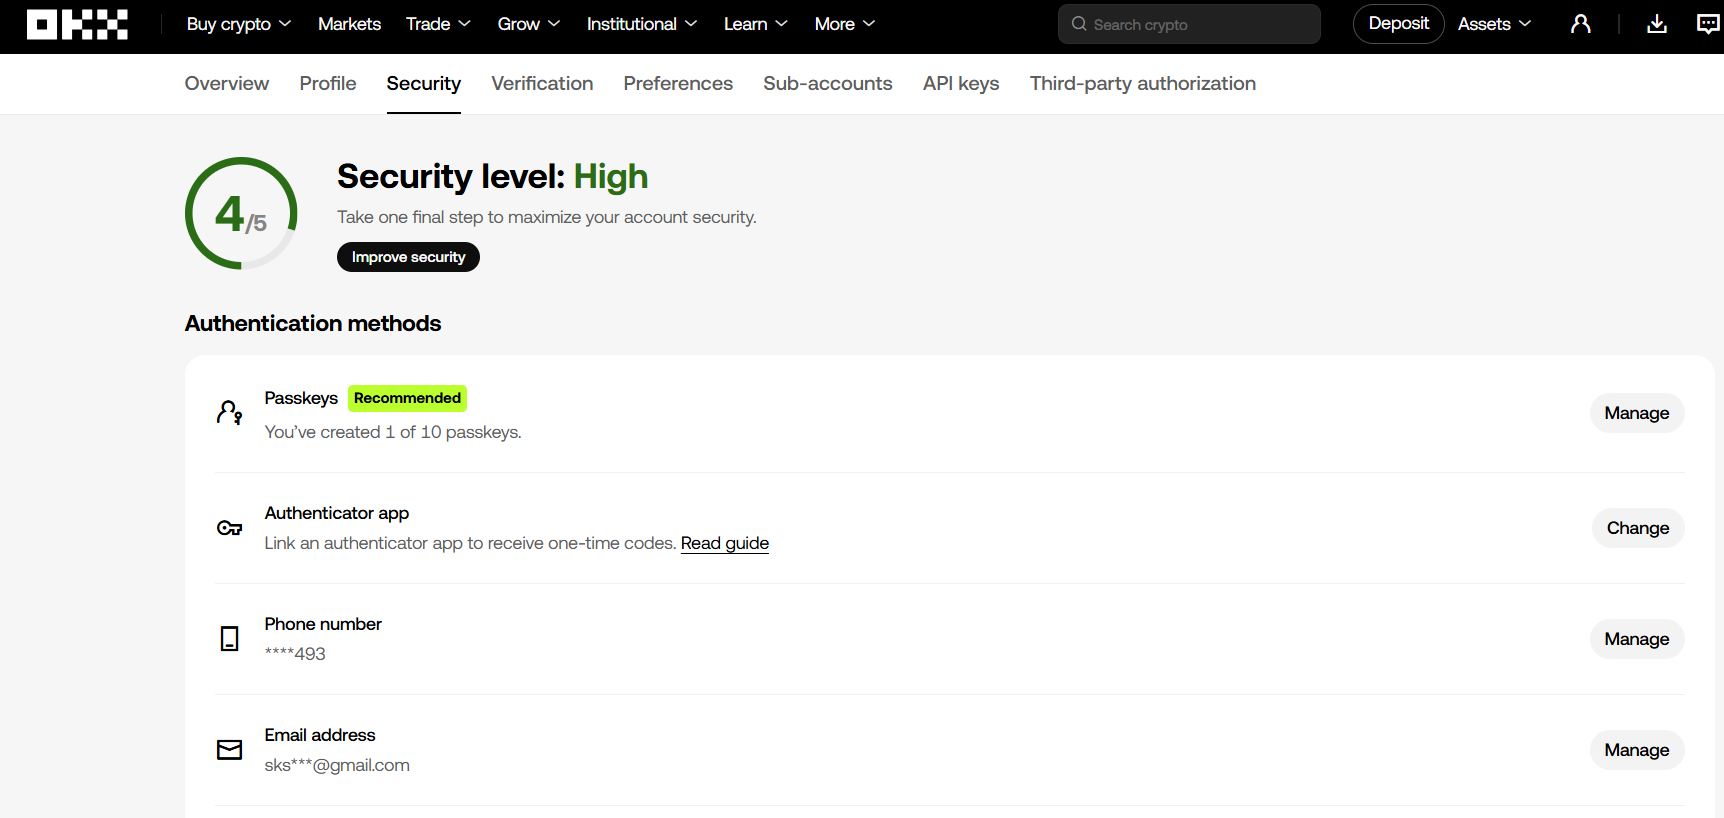Focus the Search crypto field

coord(1190,24)
